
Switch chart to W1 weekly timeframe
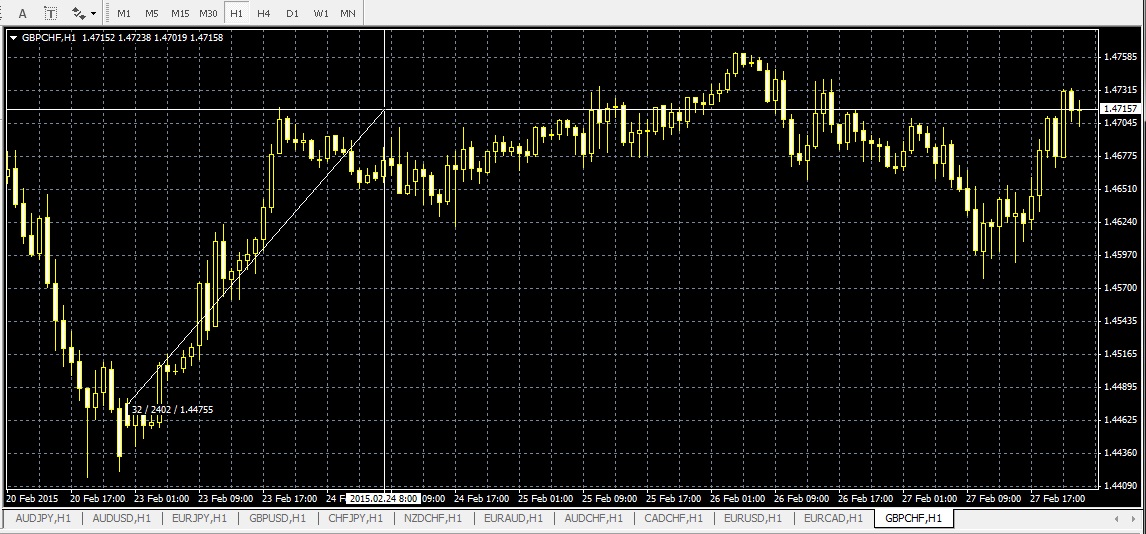(x=321, y=13)
